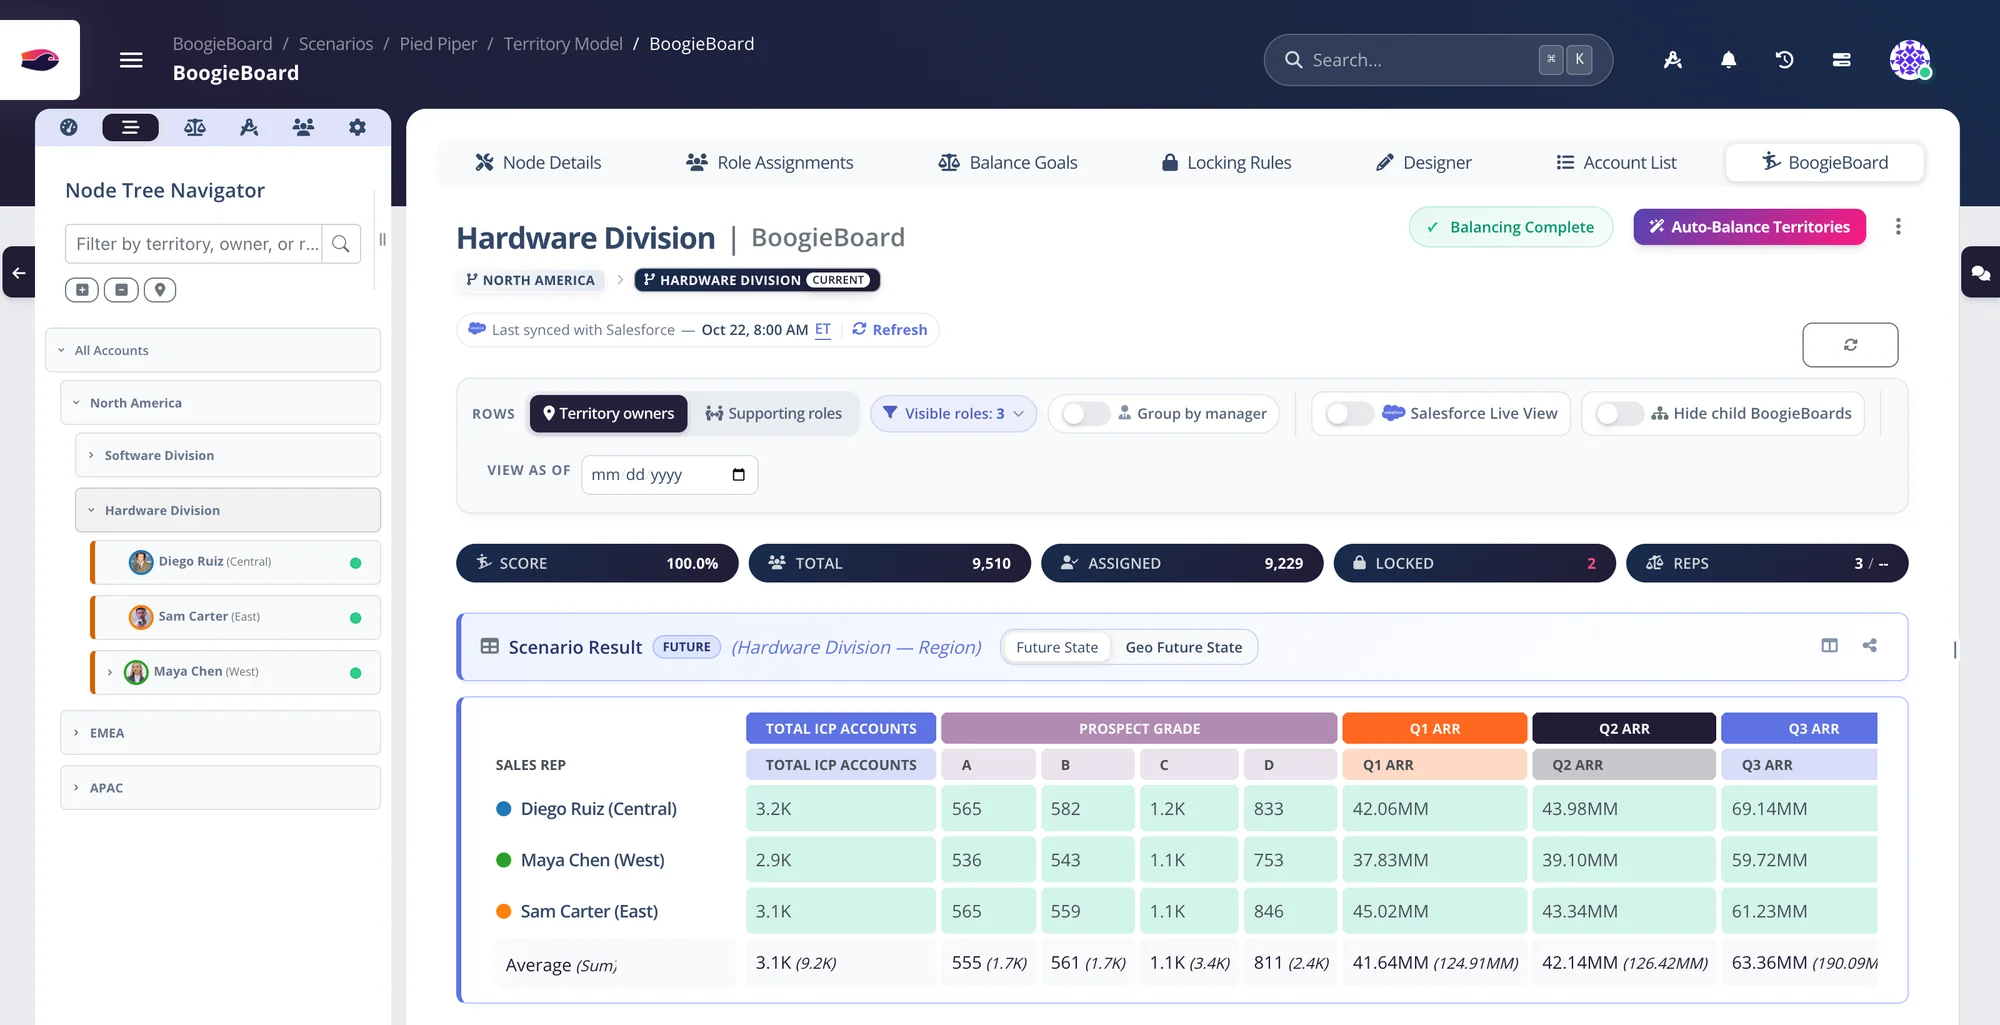Click the location pin icon in navigator
Viewport: 2000px width, 1025px height.
click(160, 290)
